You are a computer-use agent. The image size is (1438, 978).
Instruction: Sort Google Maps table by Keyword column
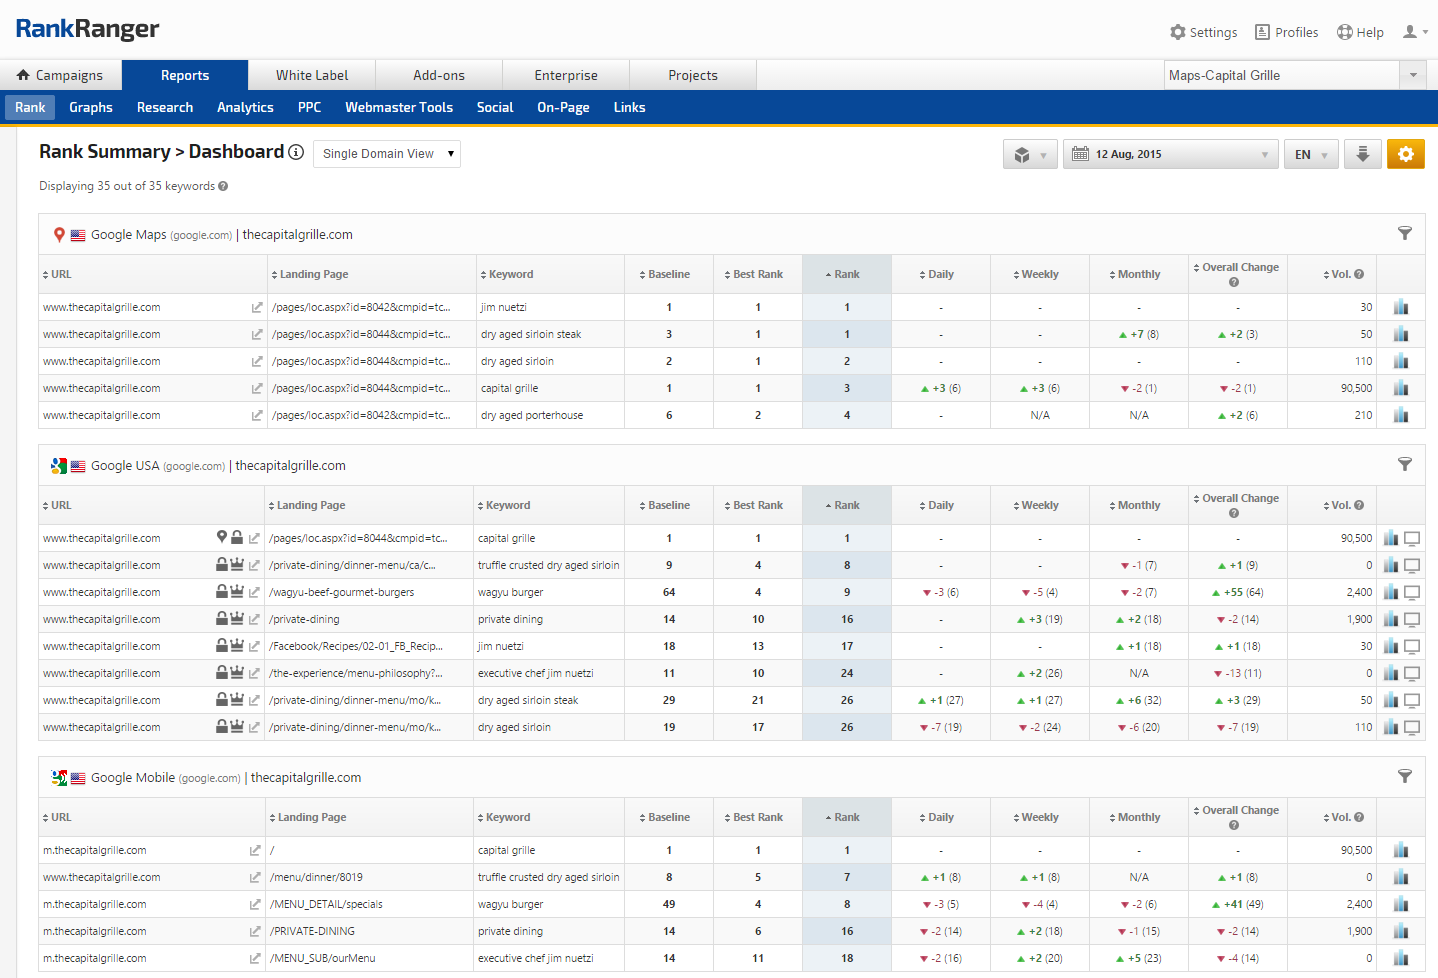coord(510,274)
